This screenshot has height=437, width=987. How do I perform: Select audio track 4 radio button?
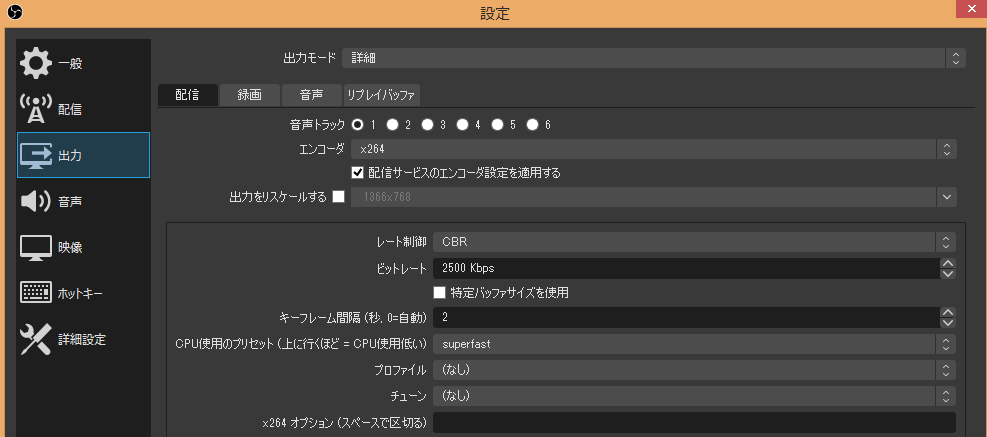[463, 125]
